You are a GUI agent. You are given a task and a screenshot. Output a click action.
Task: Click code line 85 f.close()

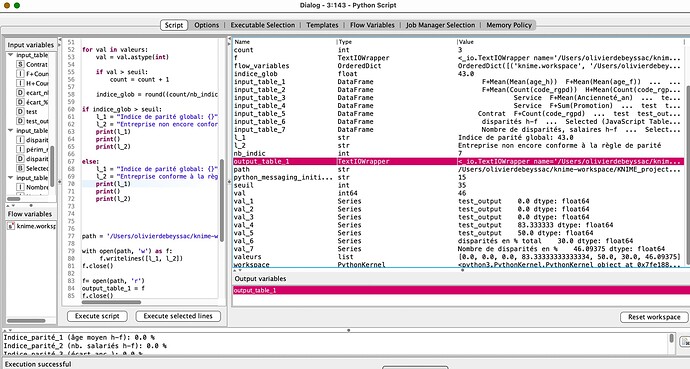(97, 296)
